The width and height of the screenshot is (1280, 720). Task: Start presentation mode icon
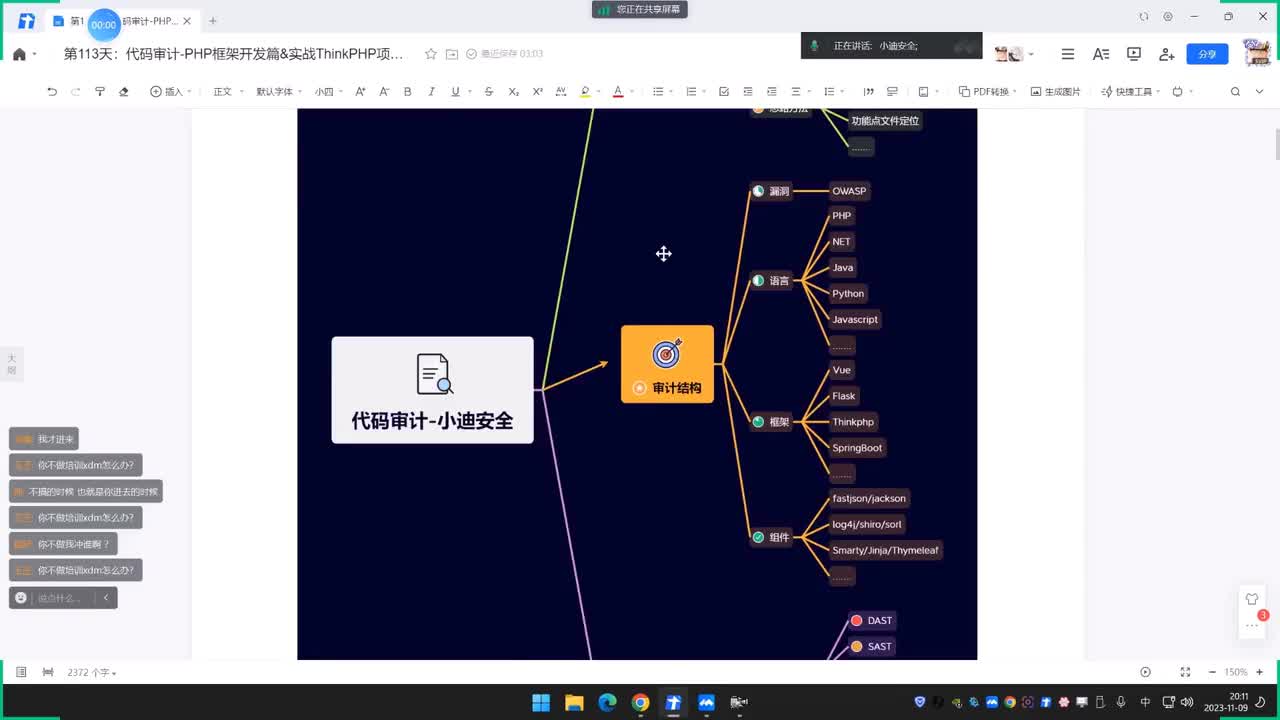tap(1134, 54)
